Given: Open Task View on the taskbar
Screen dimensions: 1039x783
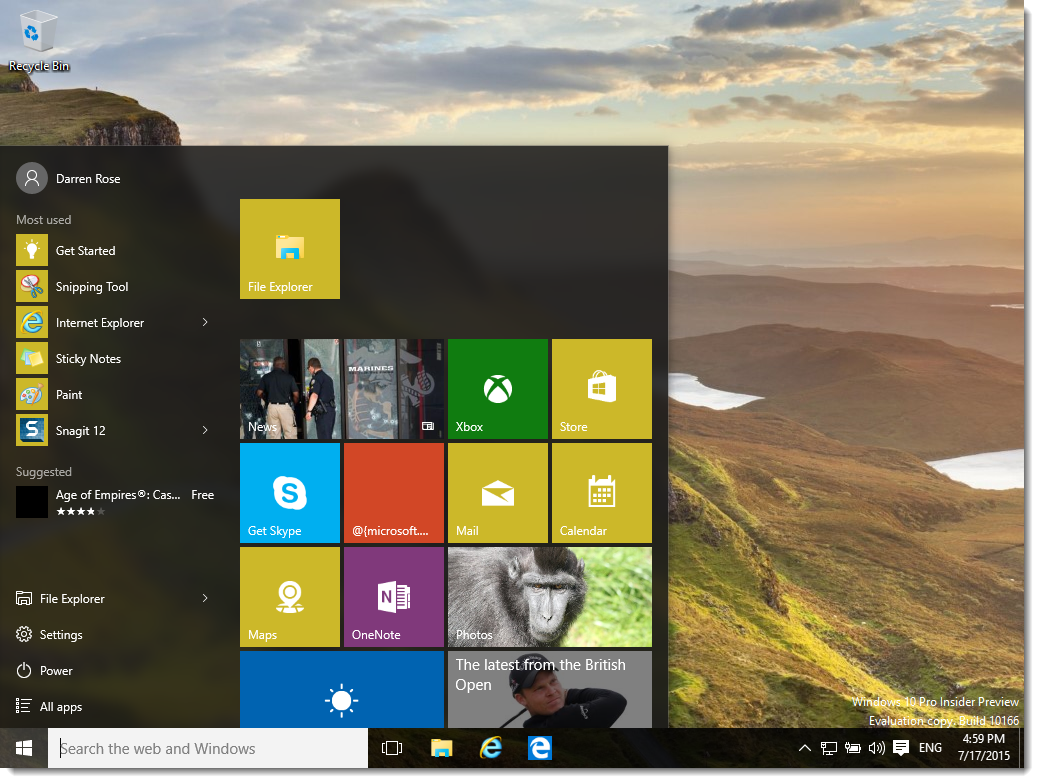Looking at the screenshot, I should click(391, 748).
